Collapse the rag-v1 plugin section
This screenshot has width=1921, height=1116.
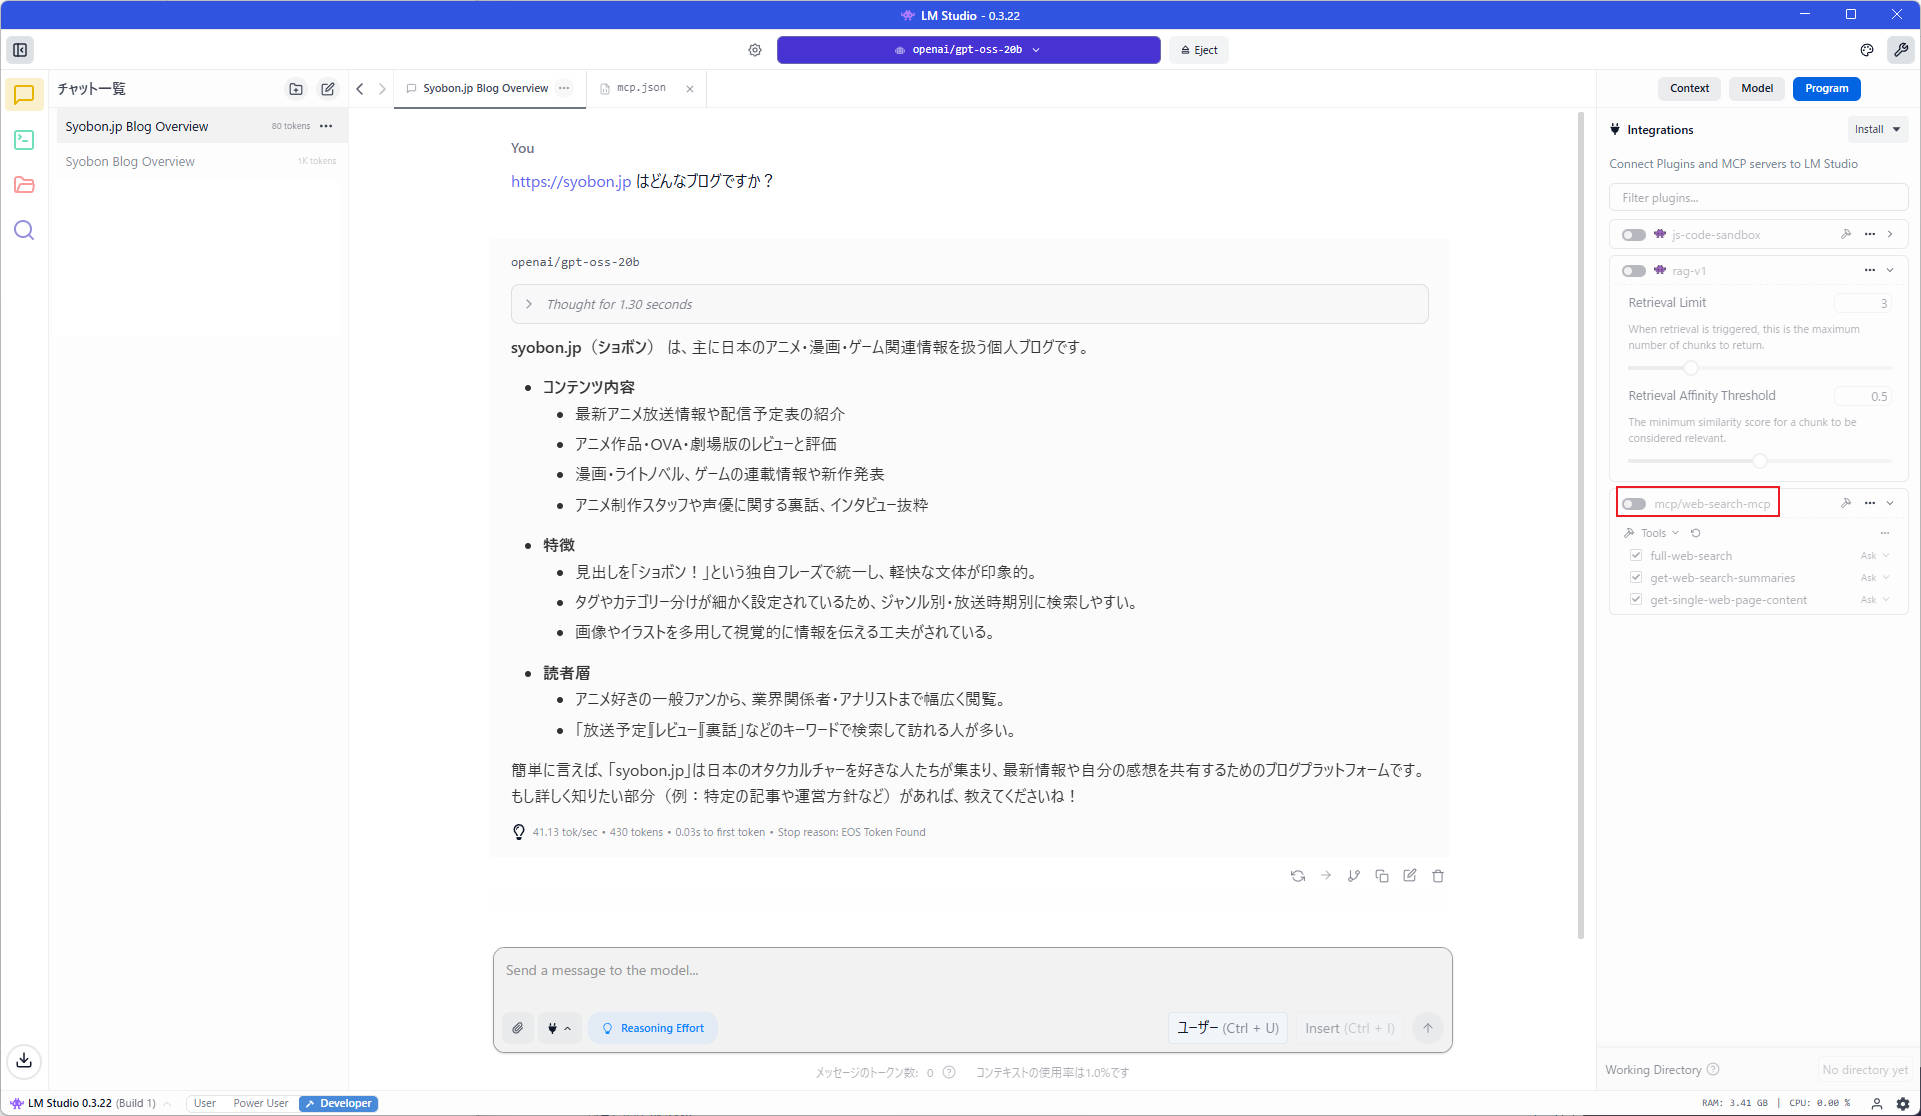click(1890, 271)
